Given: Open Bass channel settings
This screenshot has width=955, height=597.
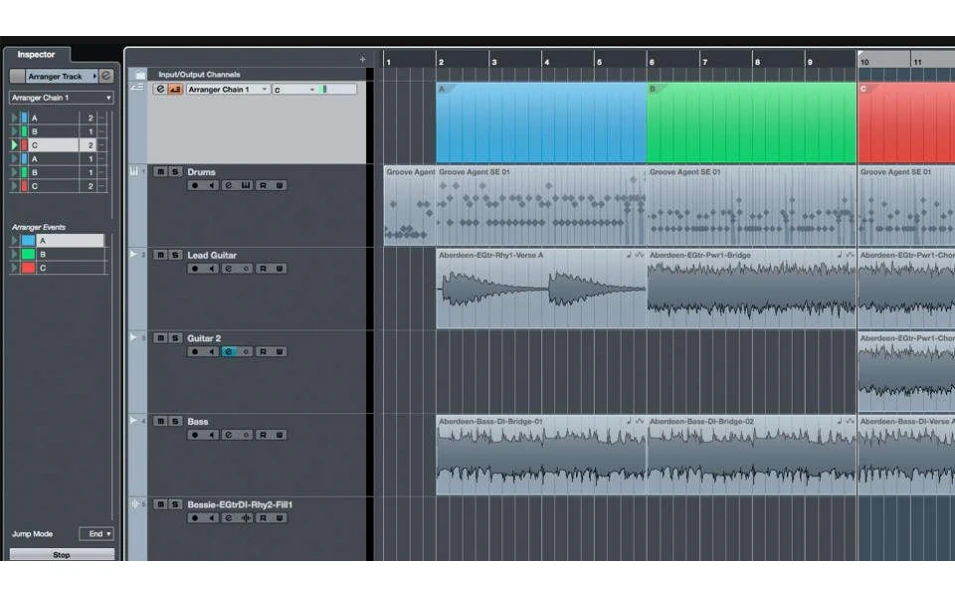Looking at the screenshot, I should coord(228,435).
